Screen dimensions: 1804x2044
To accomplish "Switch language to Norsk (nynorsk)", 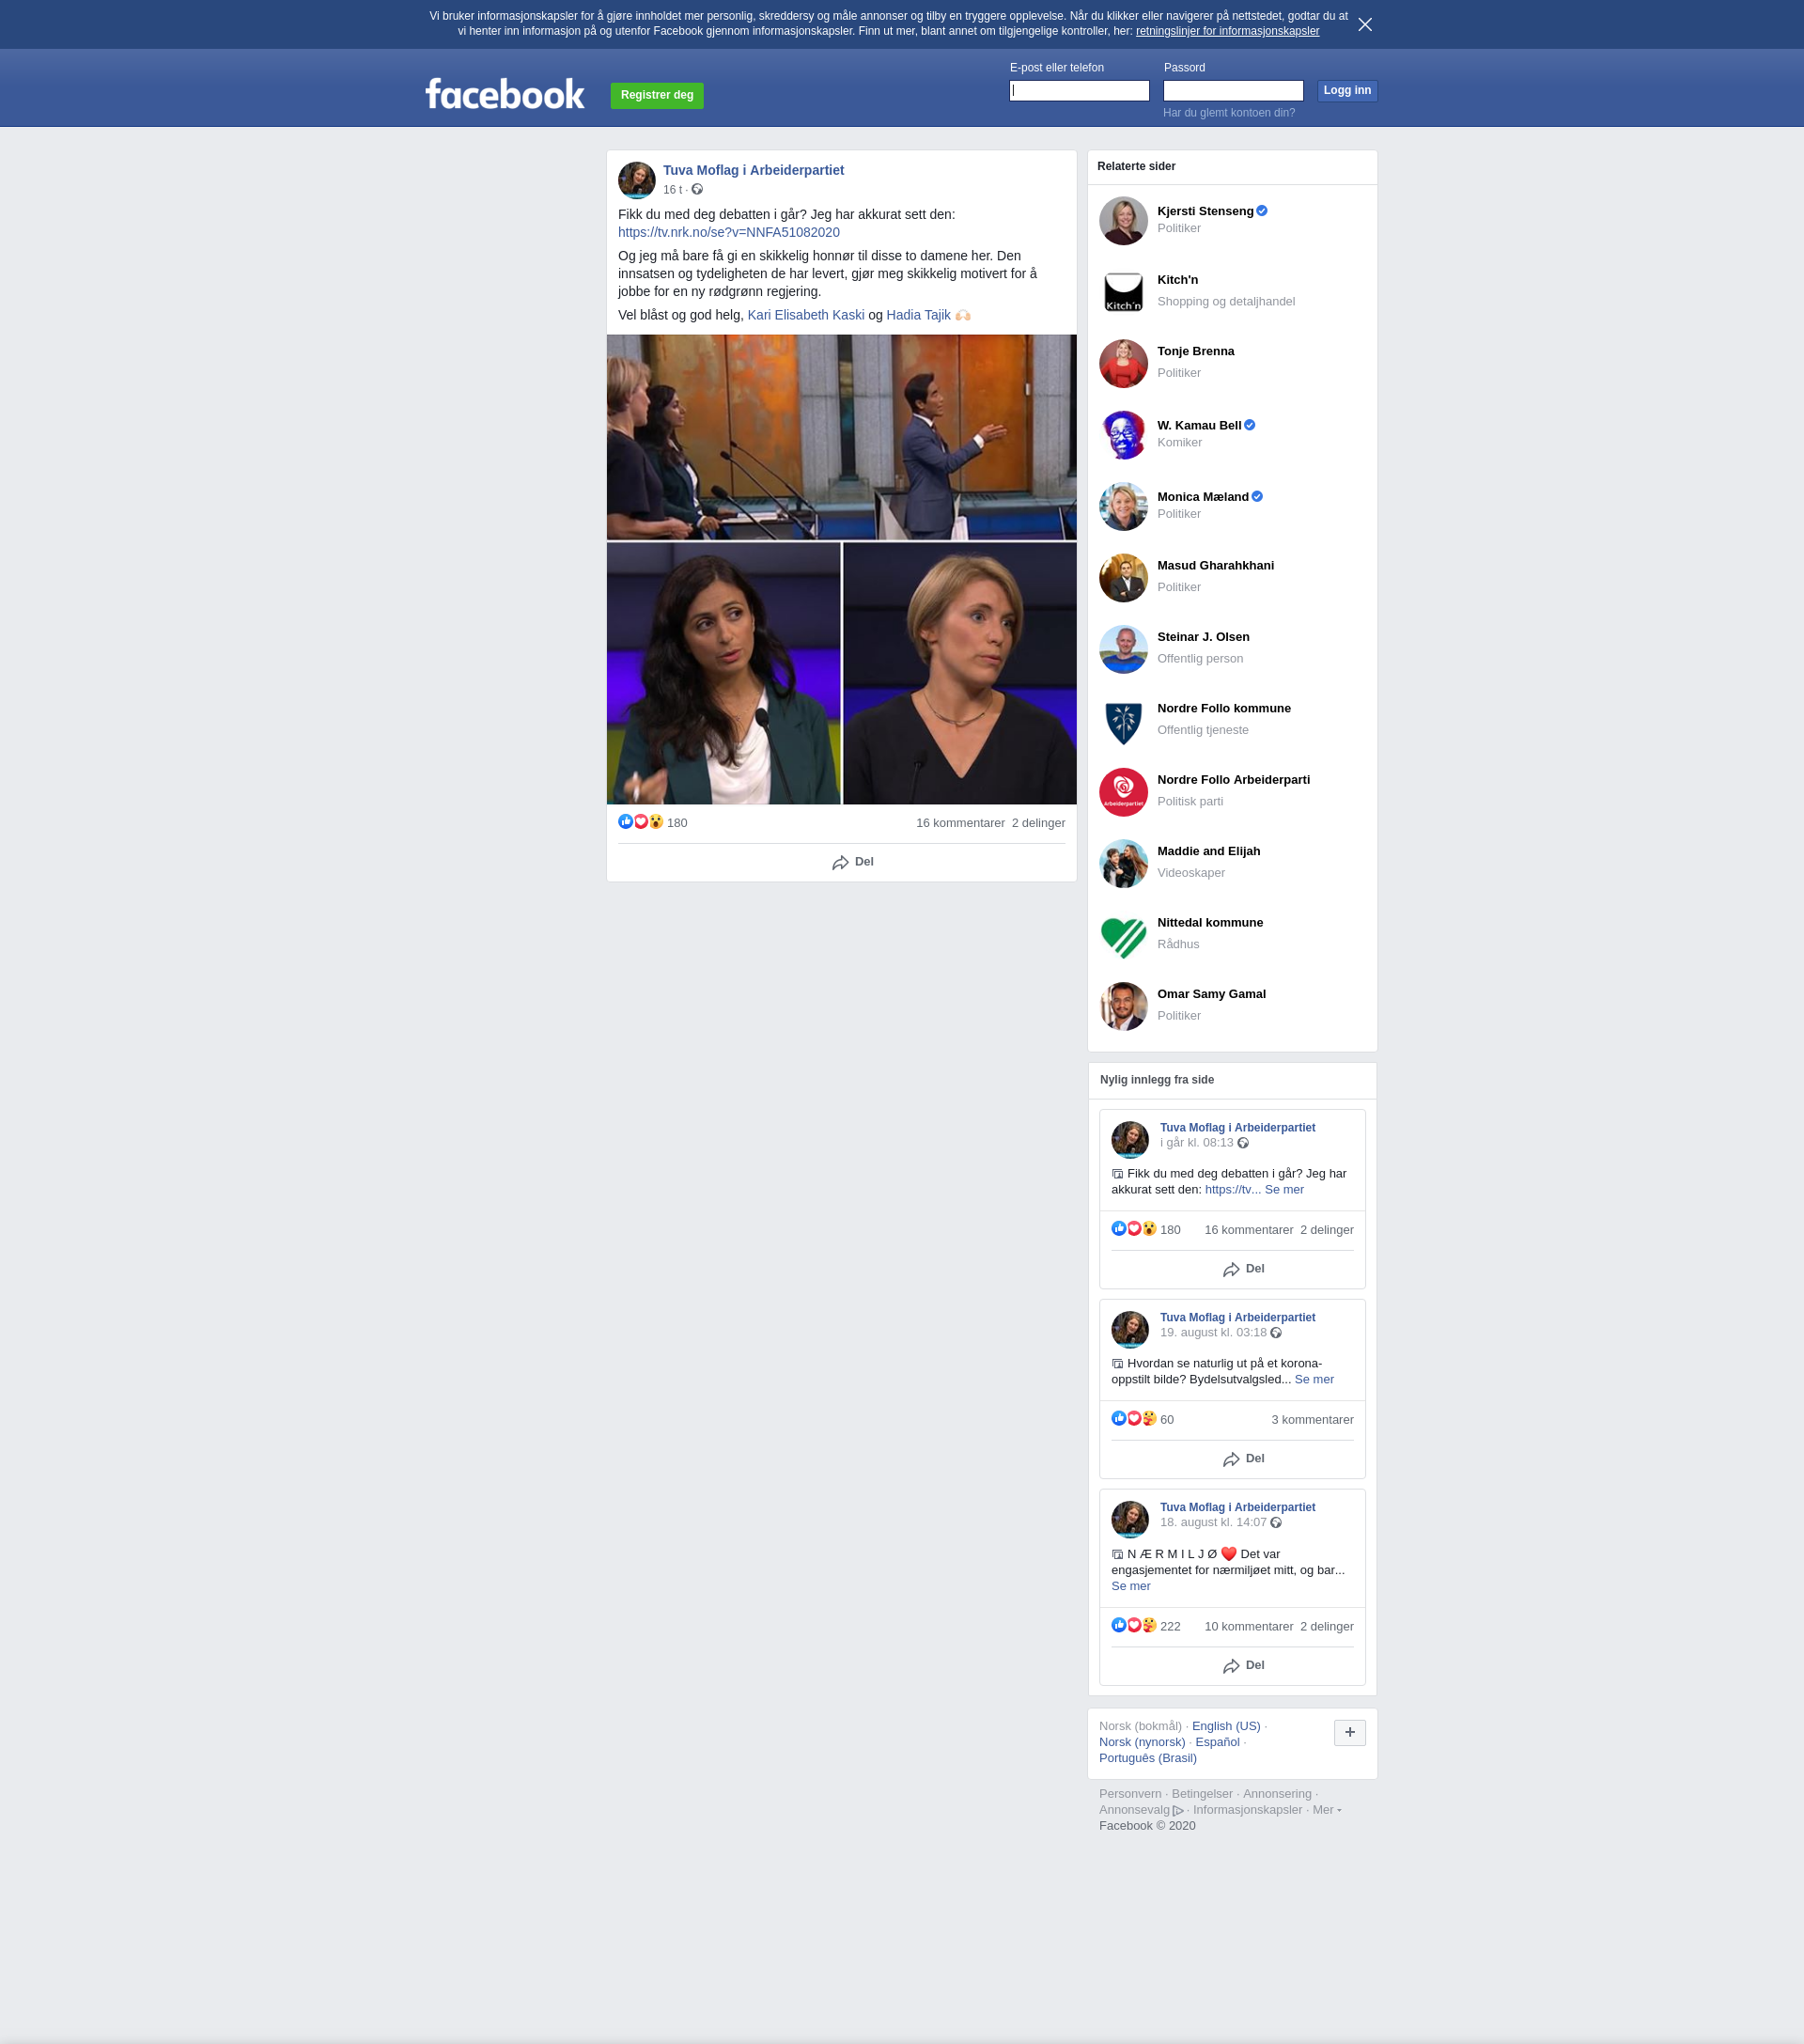I will 1142,1742.
